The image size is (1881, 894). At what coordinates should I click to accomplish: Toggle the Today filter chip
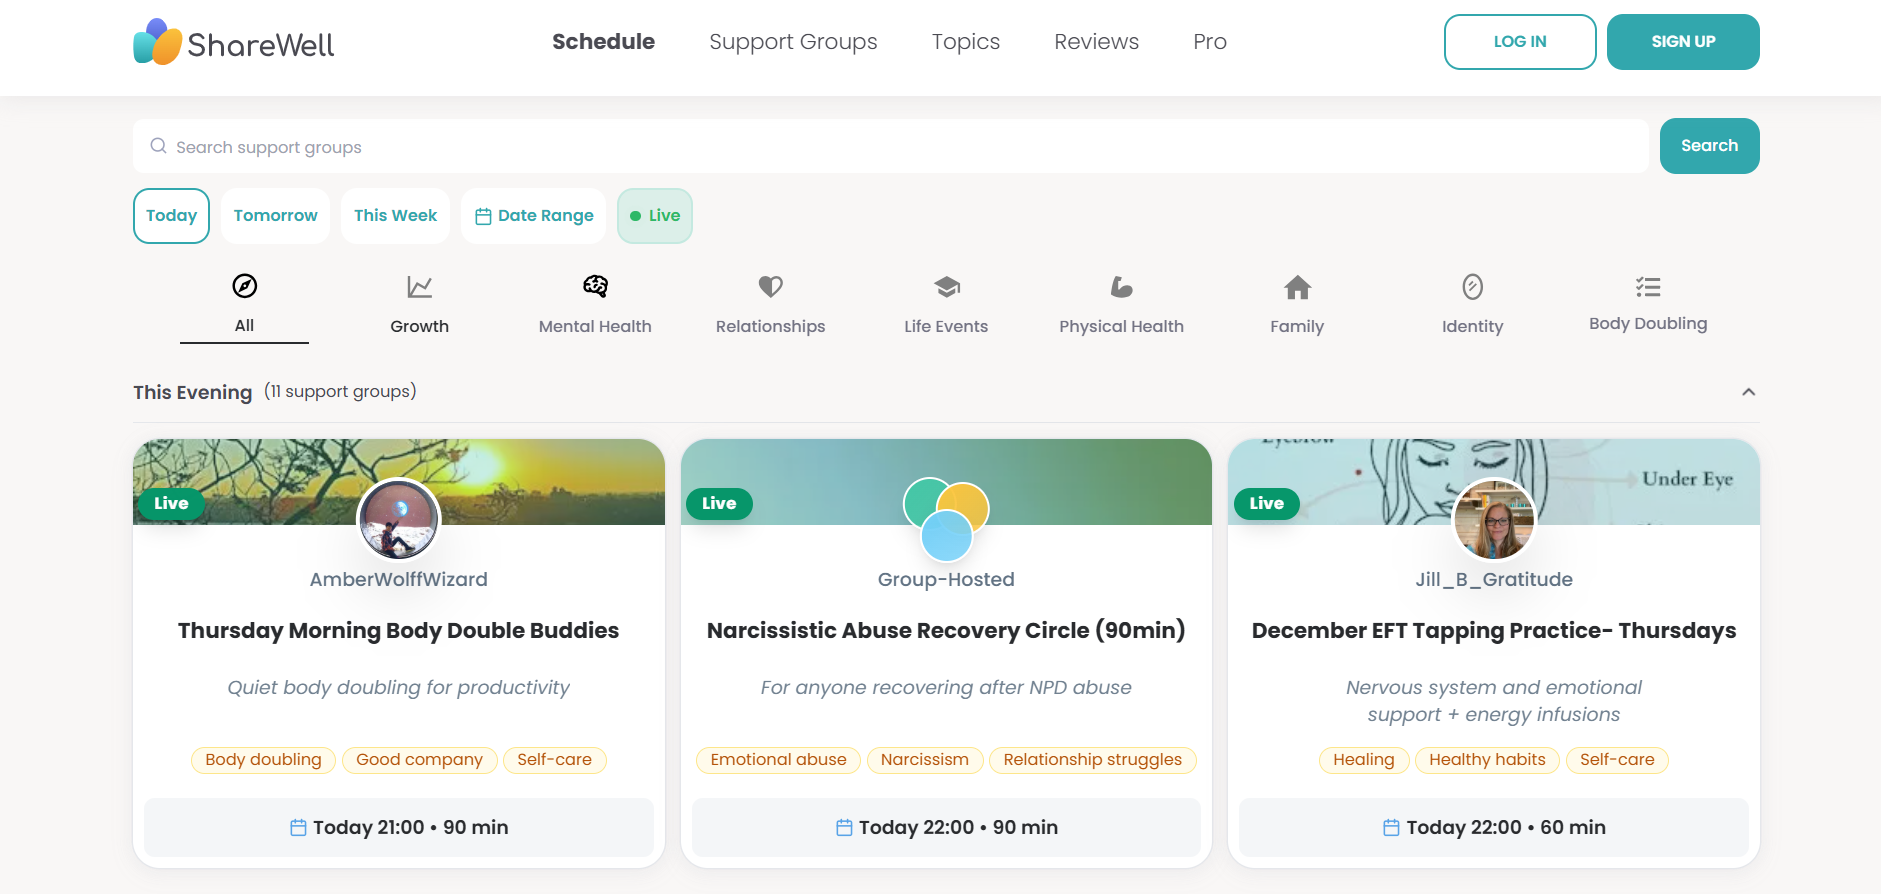click(171, 216)
